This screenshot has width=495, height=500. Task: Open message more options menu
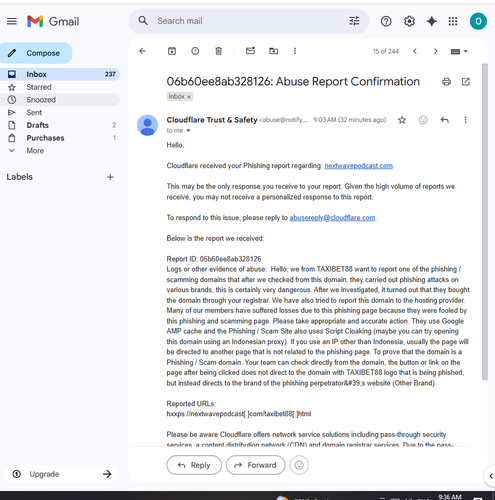coord(465,120)
